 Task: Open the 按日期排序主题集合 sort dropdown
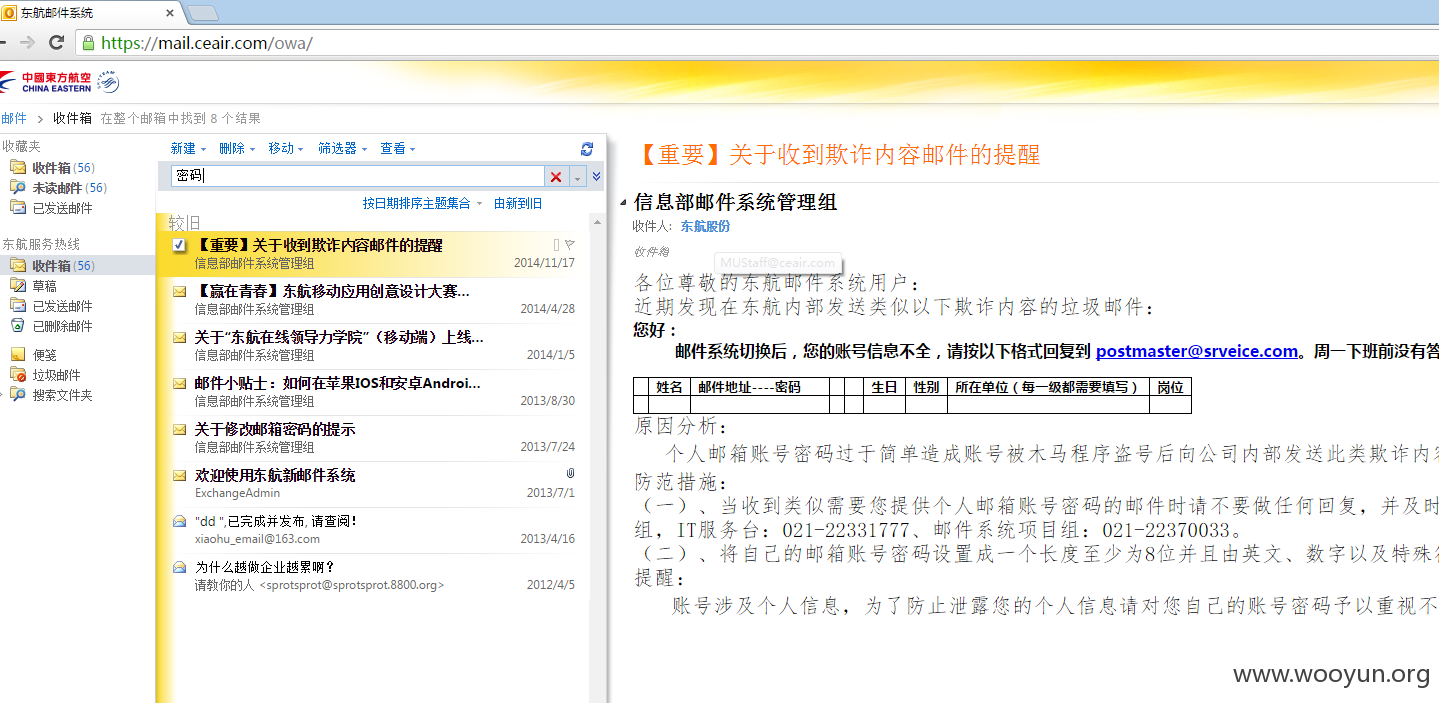click(x=422, y=203)
